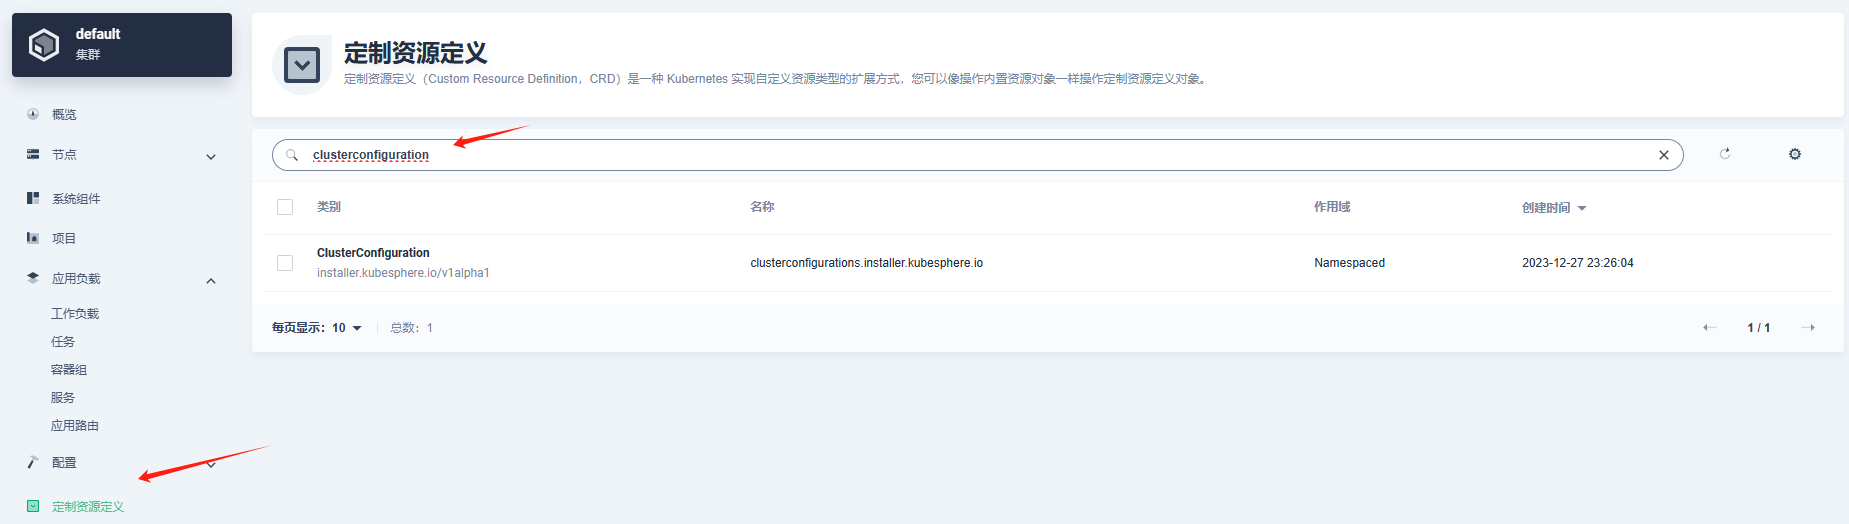Go to previous page arrow
Image resolution: width=1849 pixels, height=524 pixels.
point(1710,328)
